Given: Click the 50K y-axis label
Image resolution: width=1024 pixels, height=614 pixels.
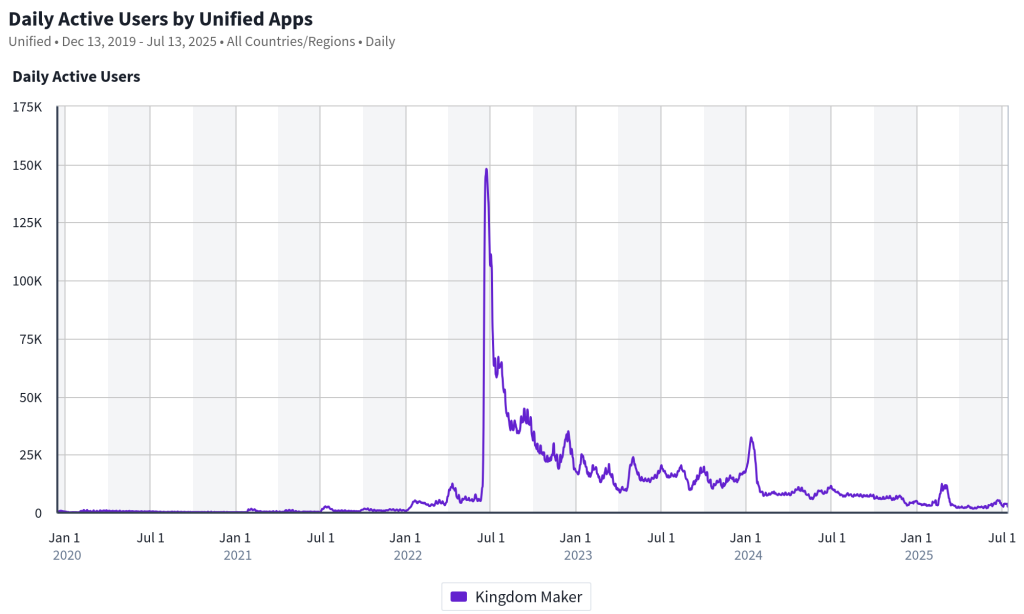Looking at the screenshot, I should [x=31, y=397].
